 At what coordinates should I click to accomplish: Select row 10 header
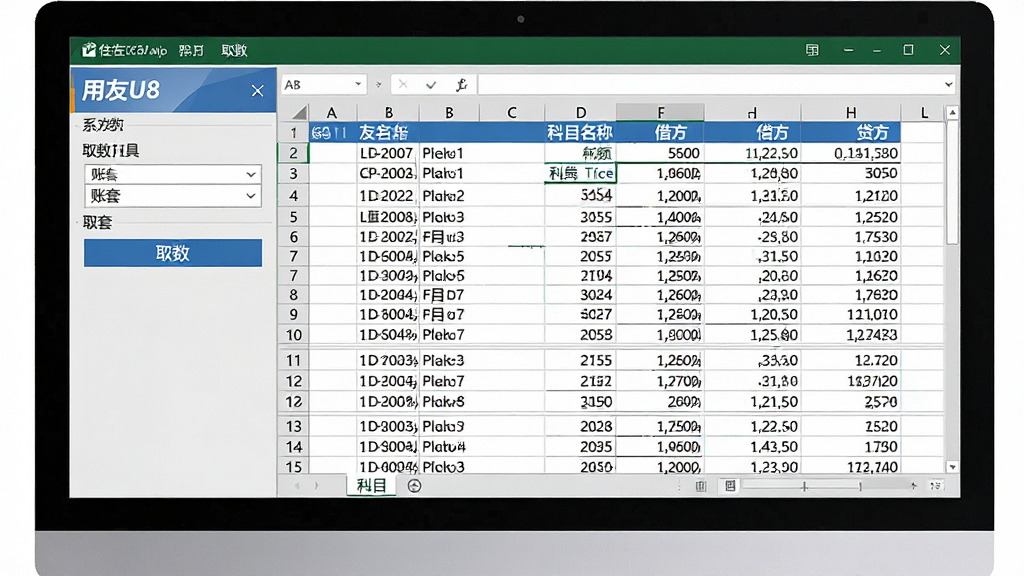pos(294,334)
